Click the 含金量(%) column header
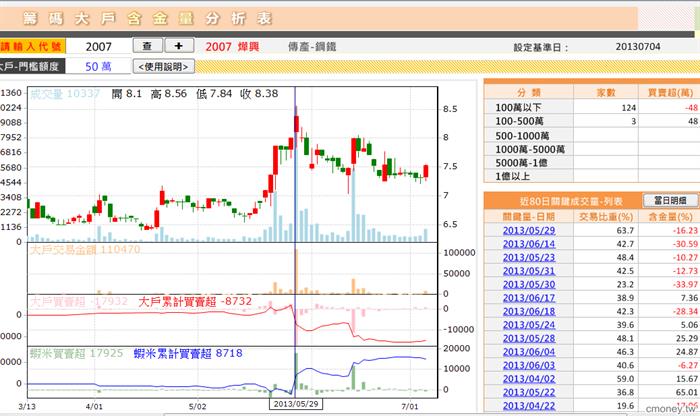 (x=673, y=216)
